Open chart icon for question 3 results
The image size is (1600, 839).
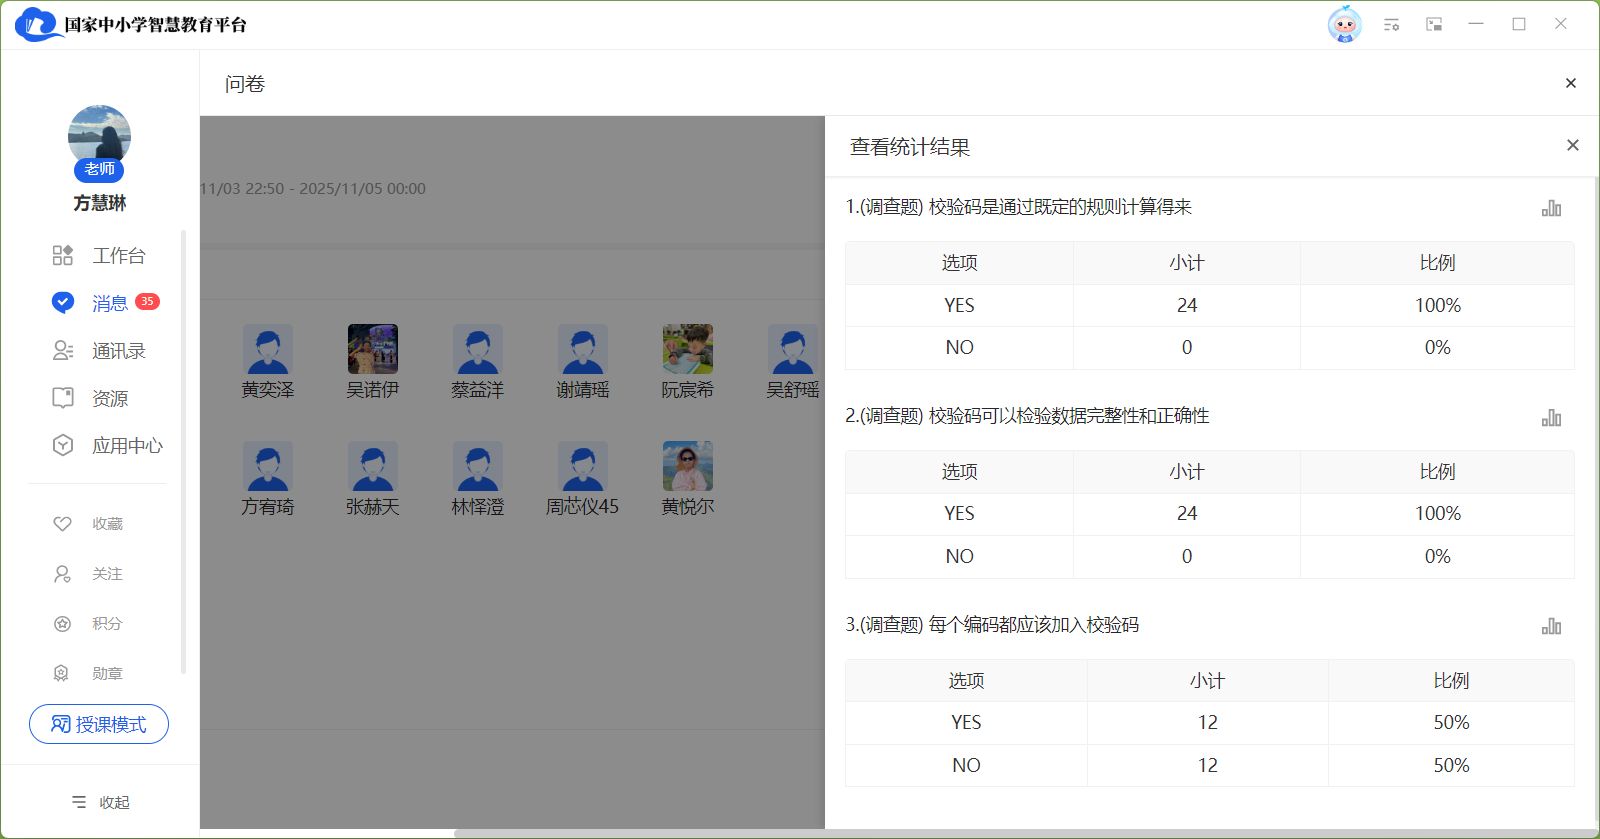[x=1551, y=626]
